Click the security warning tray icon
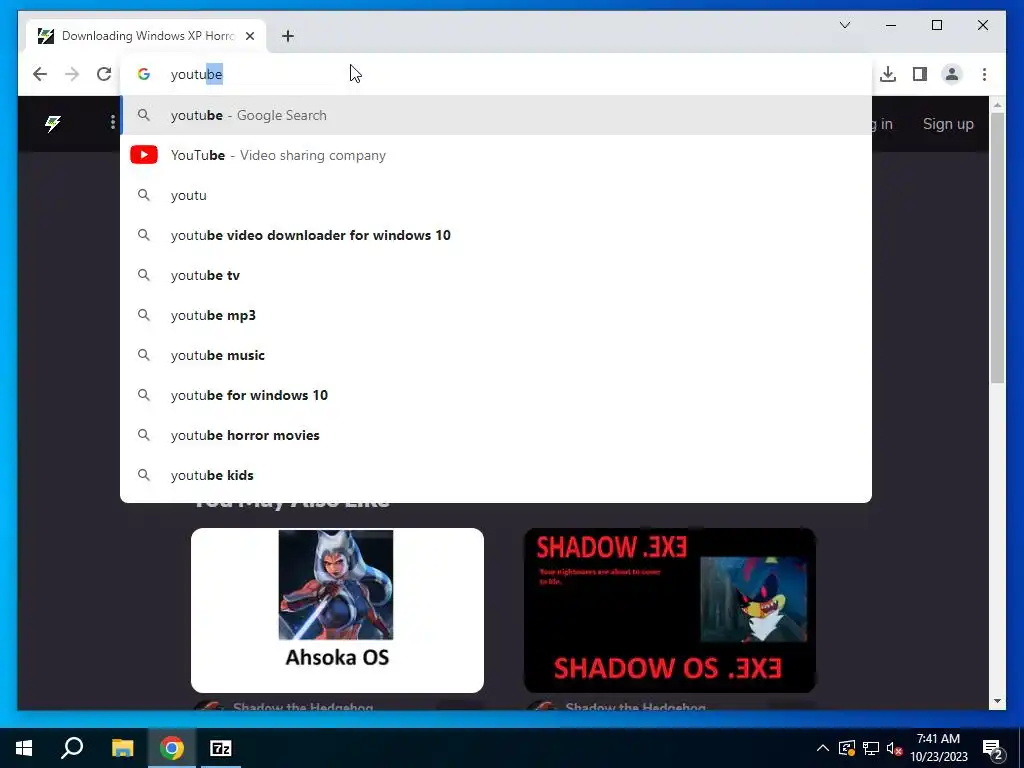 click(847, 748)
